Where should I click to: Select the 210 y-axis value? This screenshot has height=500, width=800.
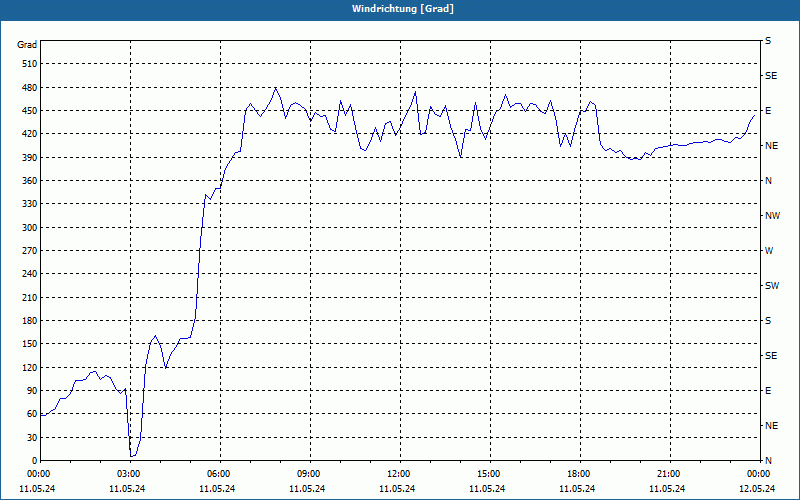click(x=30, y=297)
